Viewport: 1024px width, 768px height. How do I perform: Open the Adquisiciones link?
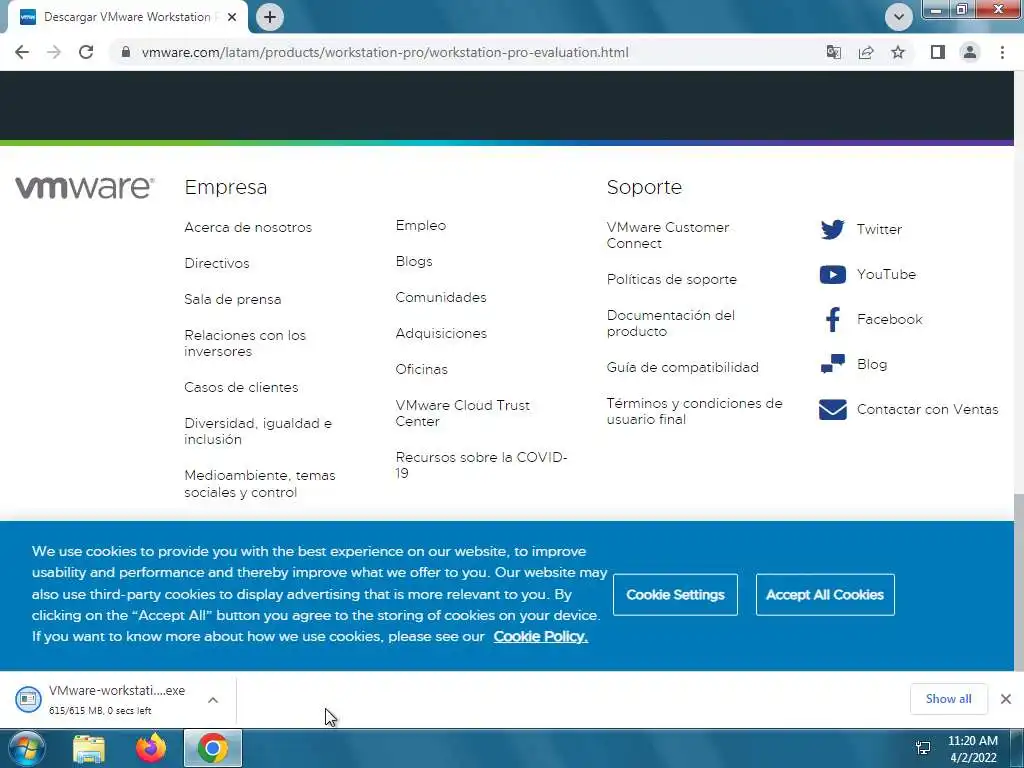pyautogui.click(x=441, y=333)
